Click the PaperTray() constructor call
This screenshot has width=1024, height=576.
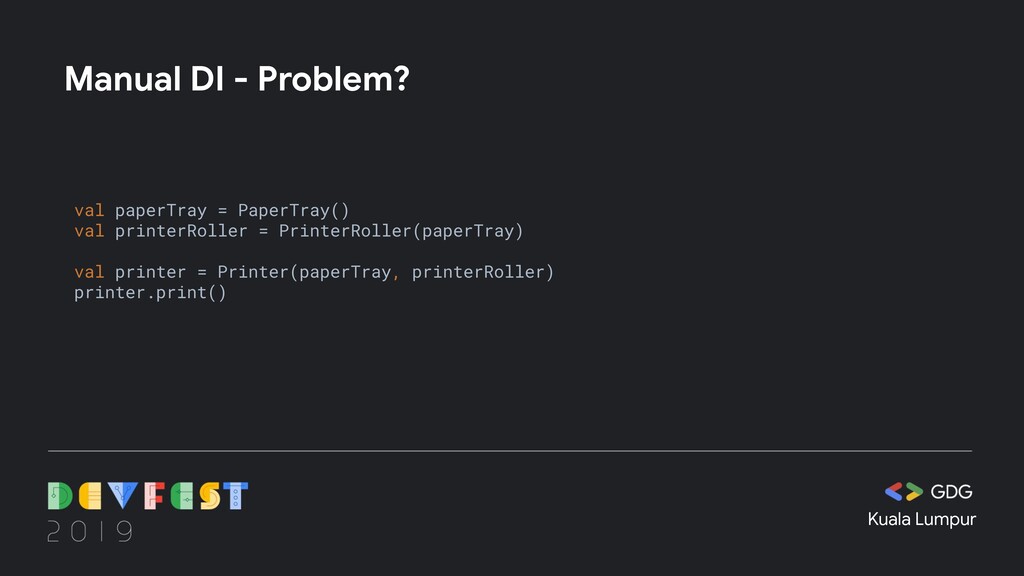(294, 210)
